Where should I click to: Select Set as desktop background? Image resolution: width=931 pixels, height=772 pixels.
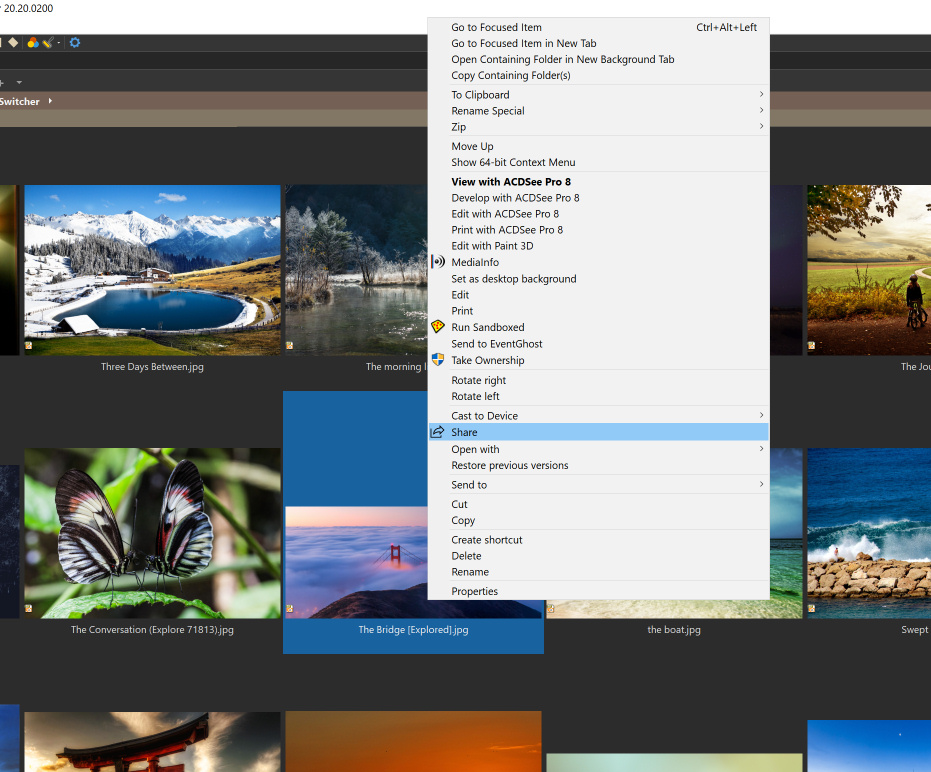(513, 279)
